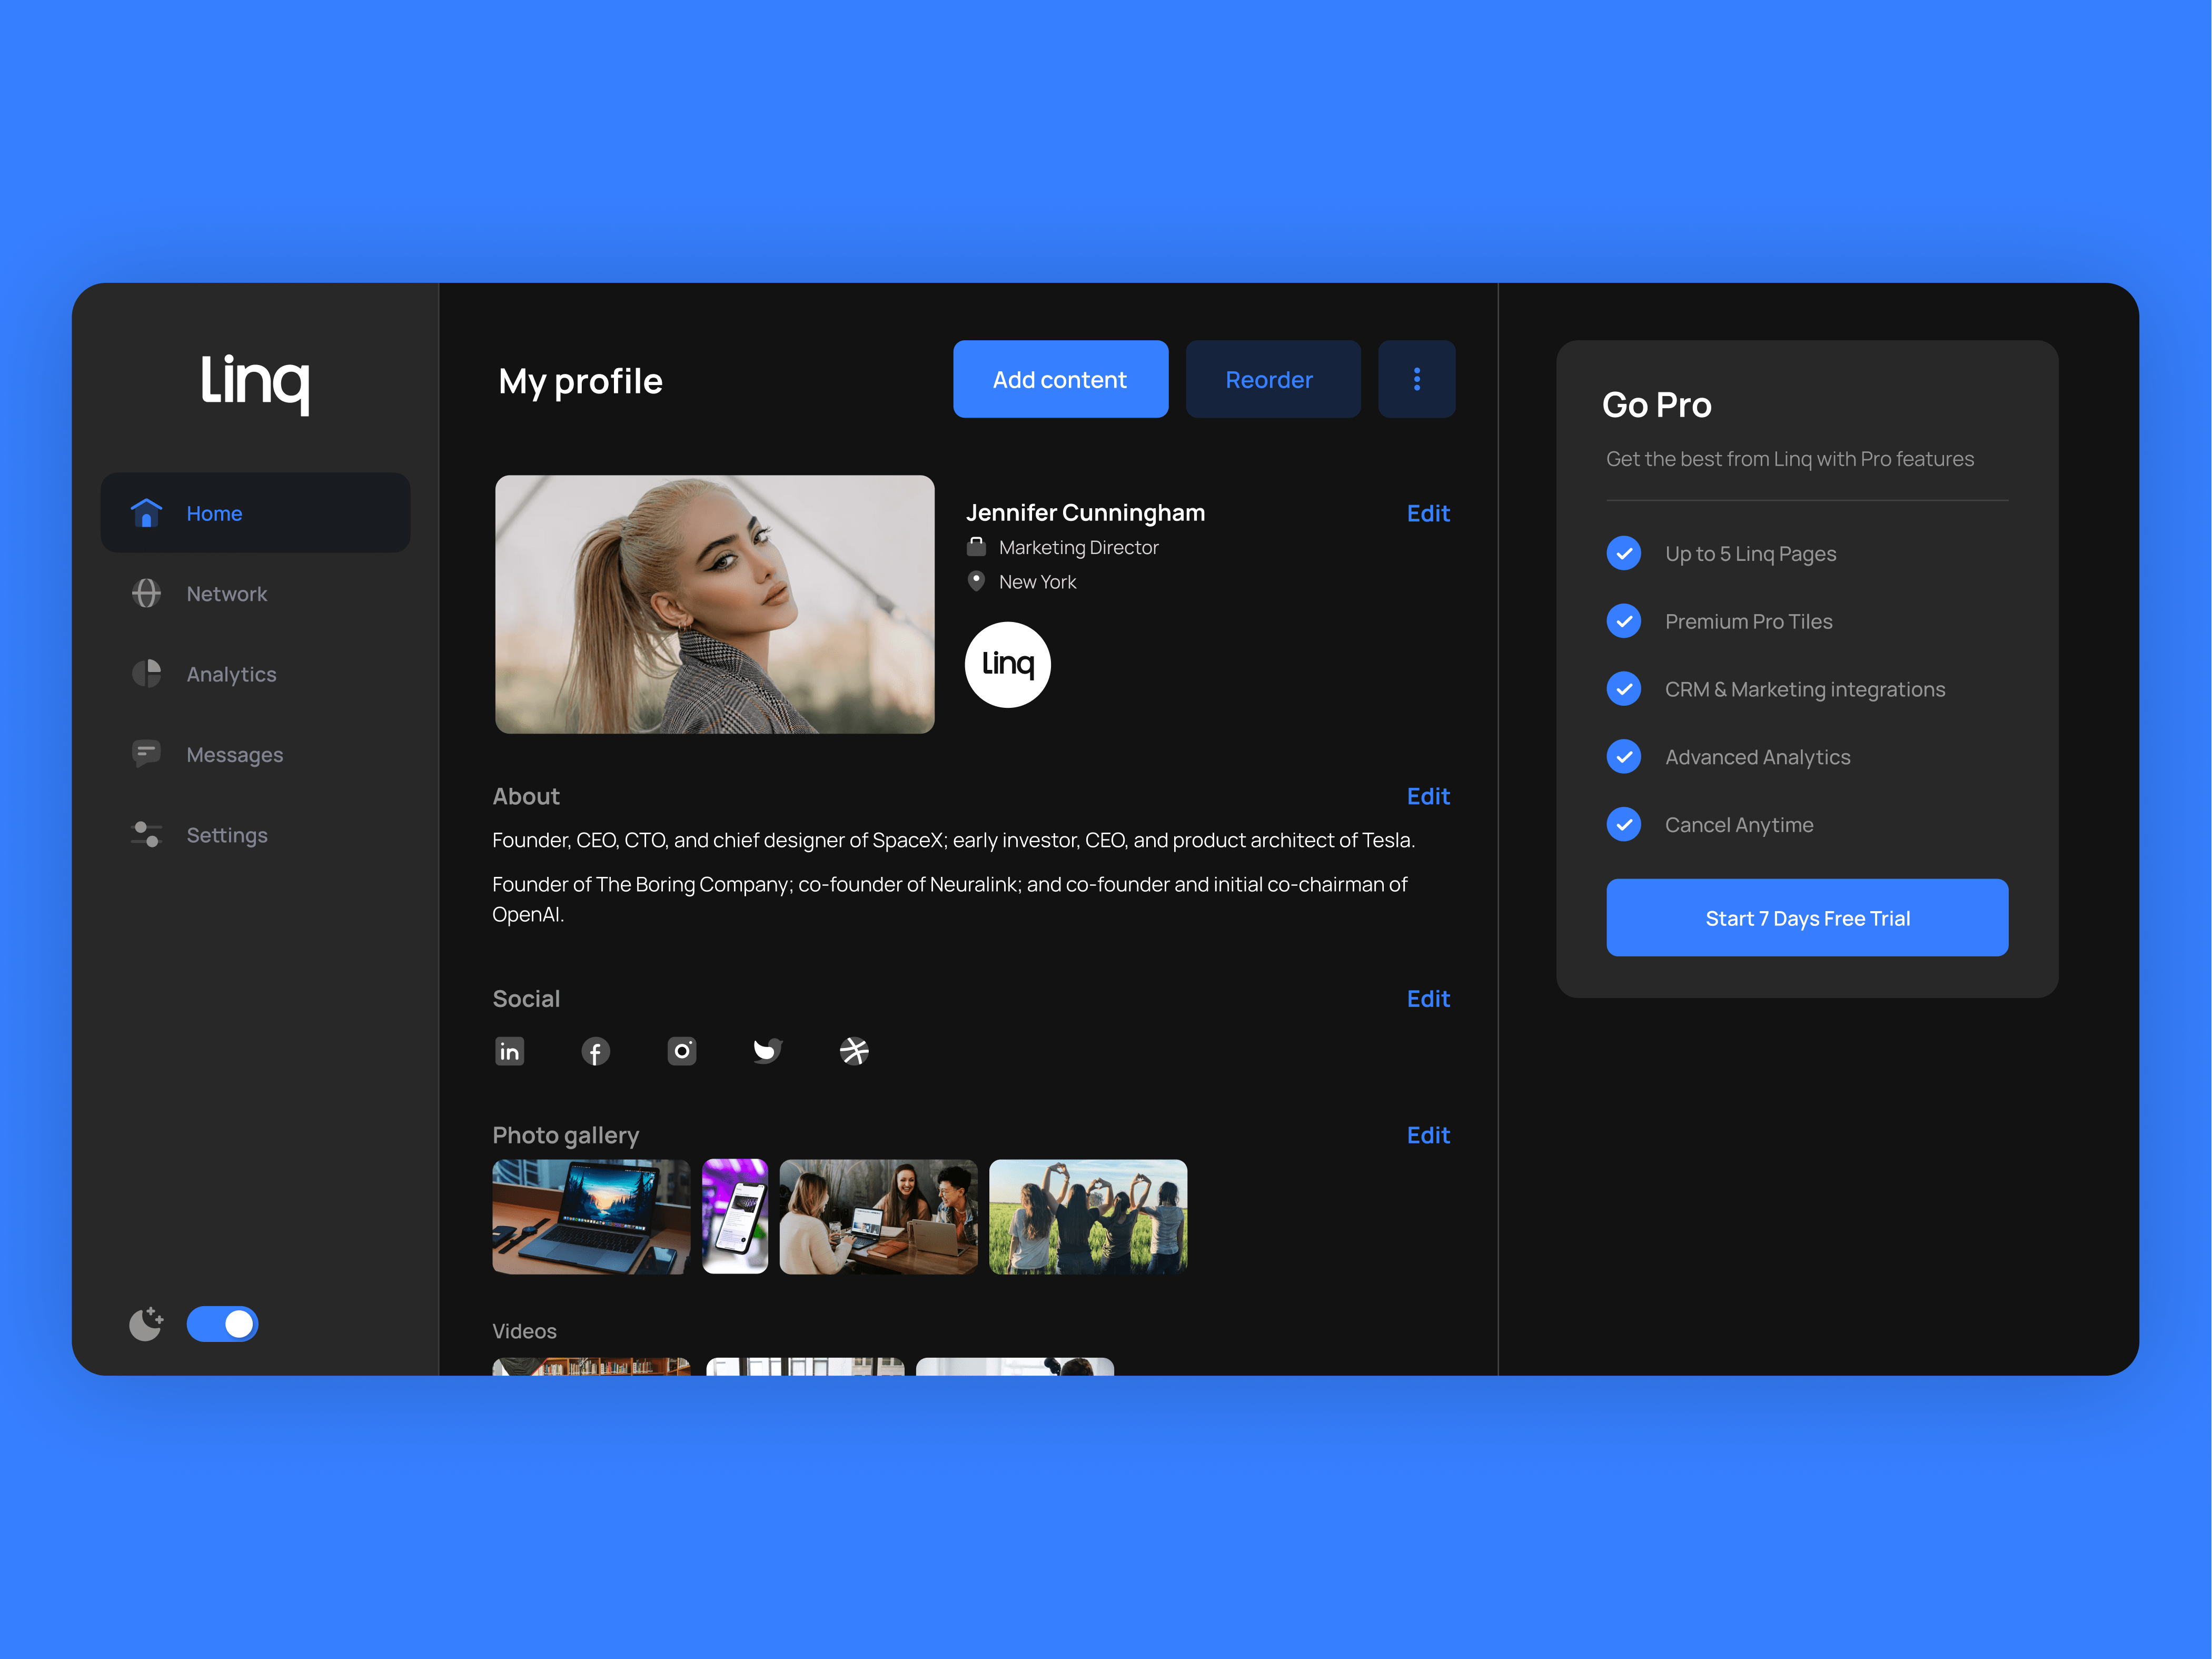
Task: Click the dark mode moon icon
Action: 146,1324
